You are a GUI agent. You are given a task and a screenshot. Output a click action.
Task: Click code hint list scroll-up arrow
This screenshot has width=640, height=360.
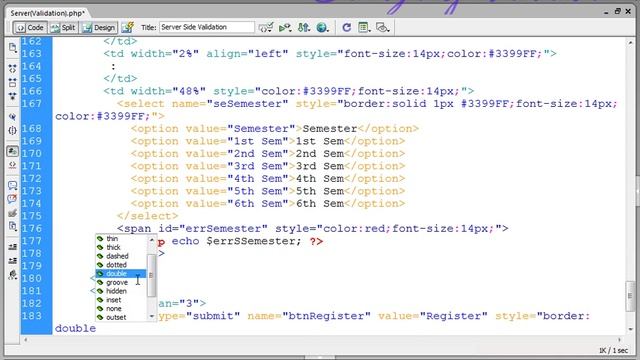151,240
